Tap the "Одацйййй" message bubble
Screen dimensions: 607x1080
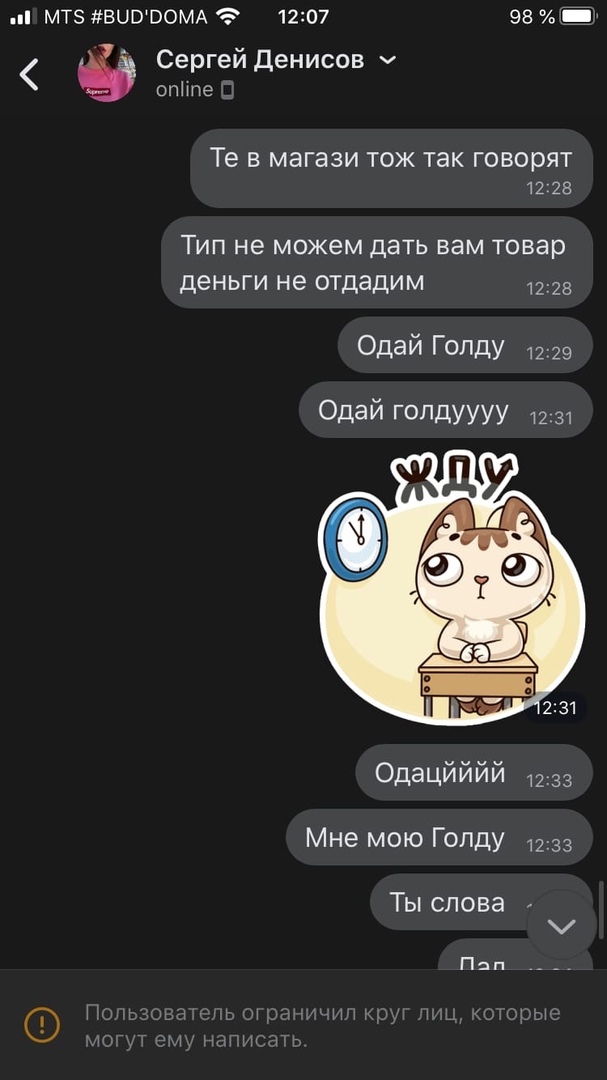pos(474,772)
